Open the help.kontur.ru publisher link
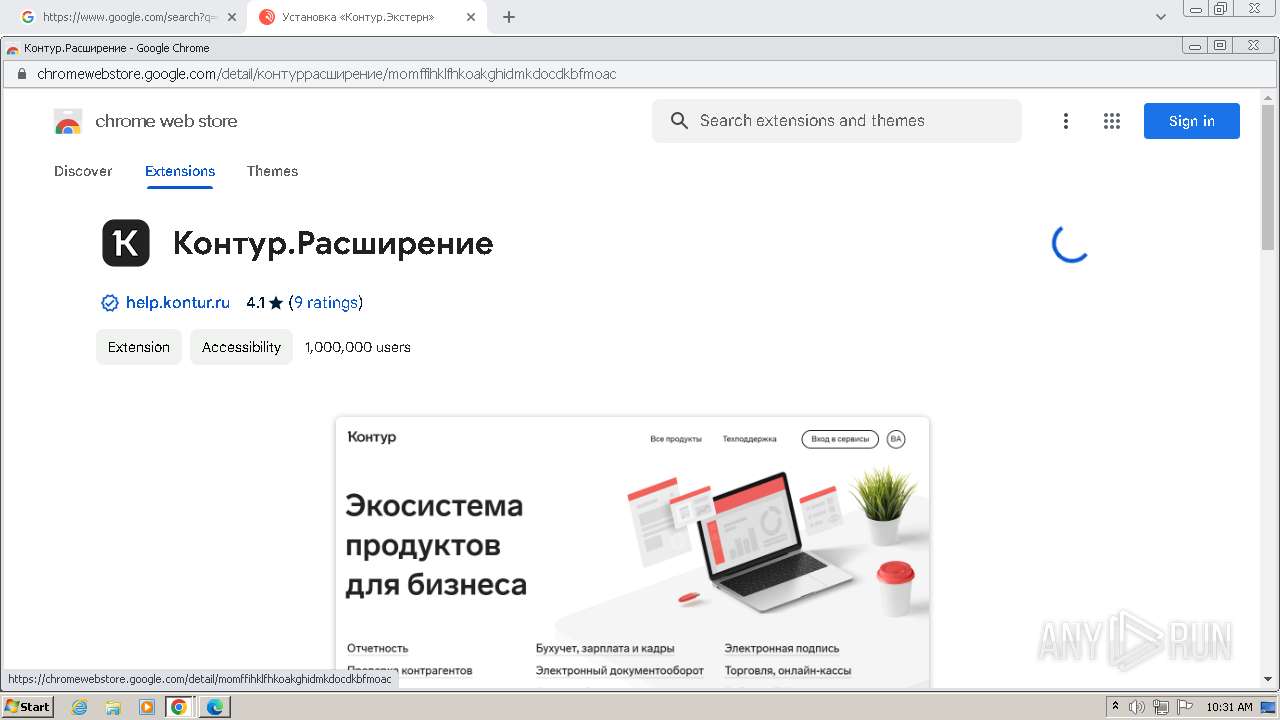The image size is (1280, 720). pos(178,303)
